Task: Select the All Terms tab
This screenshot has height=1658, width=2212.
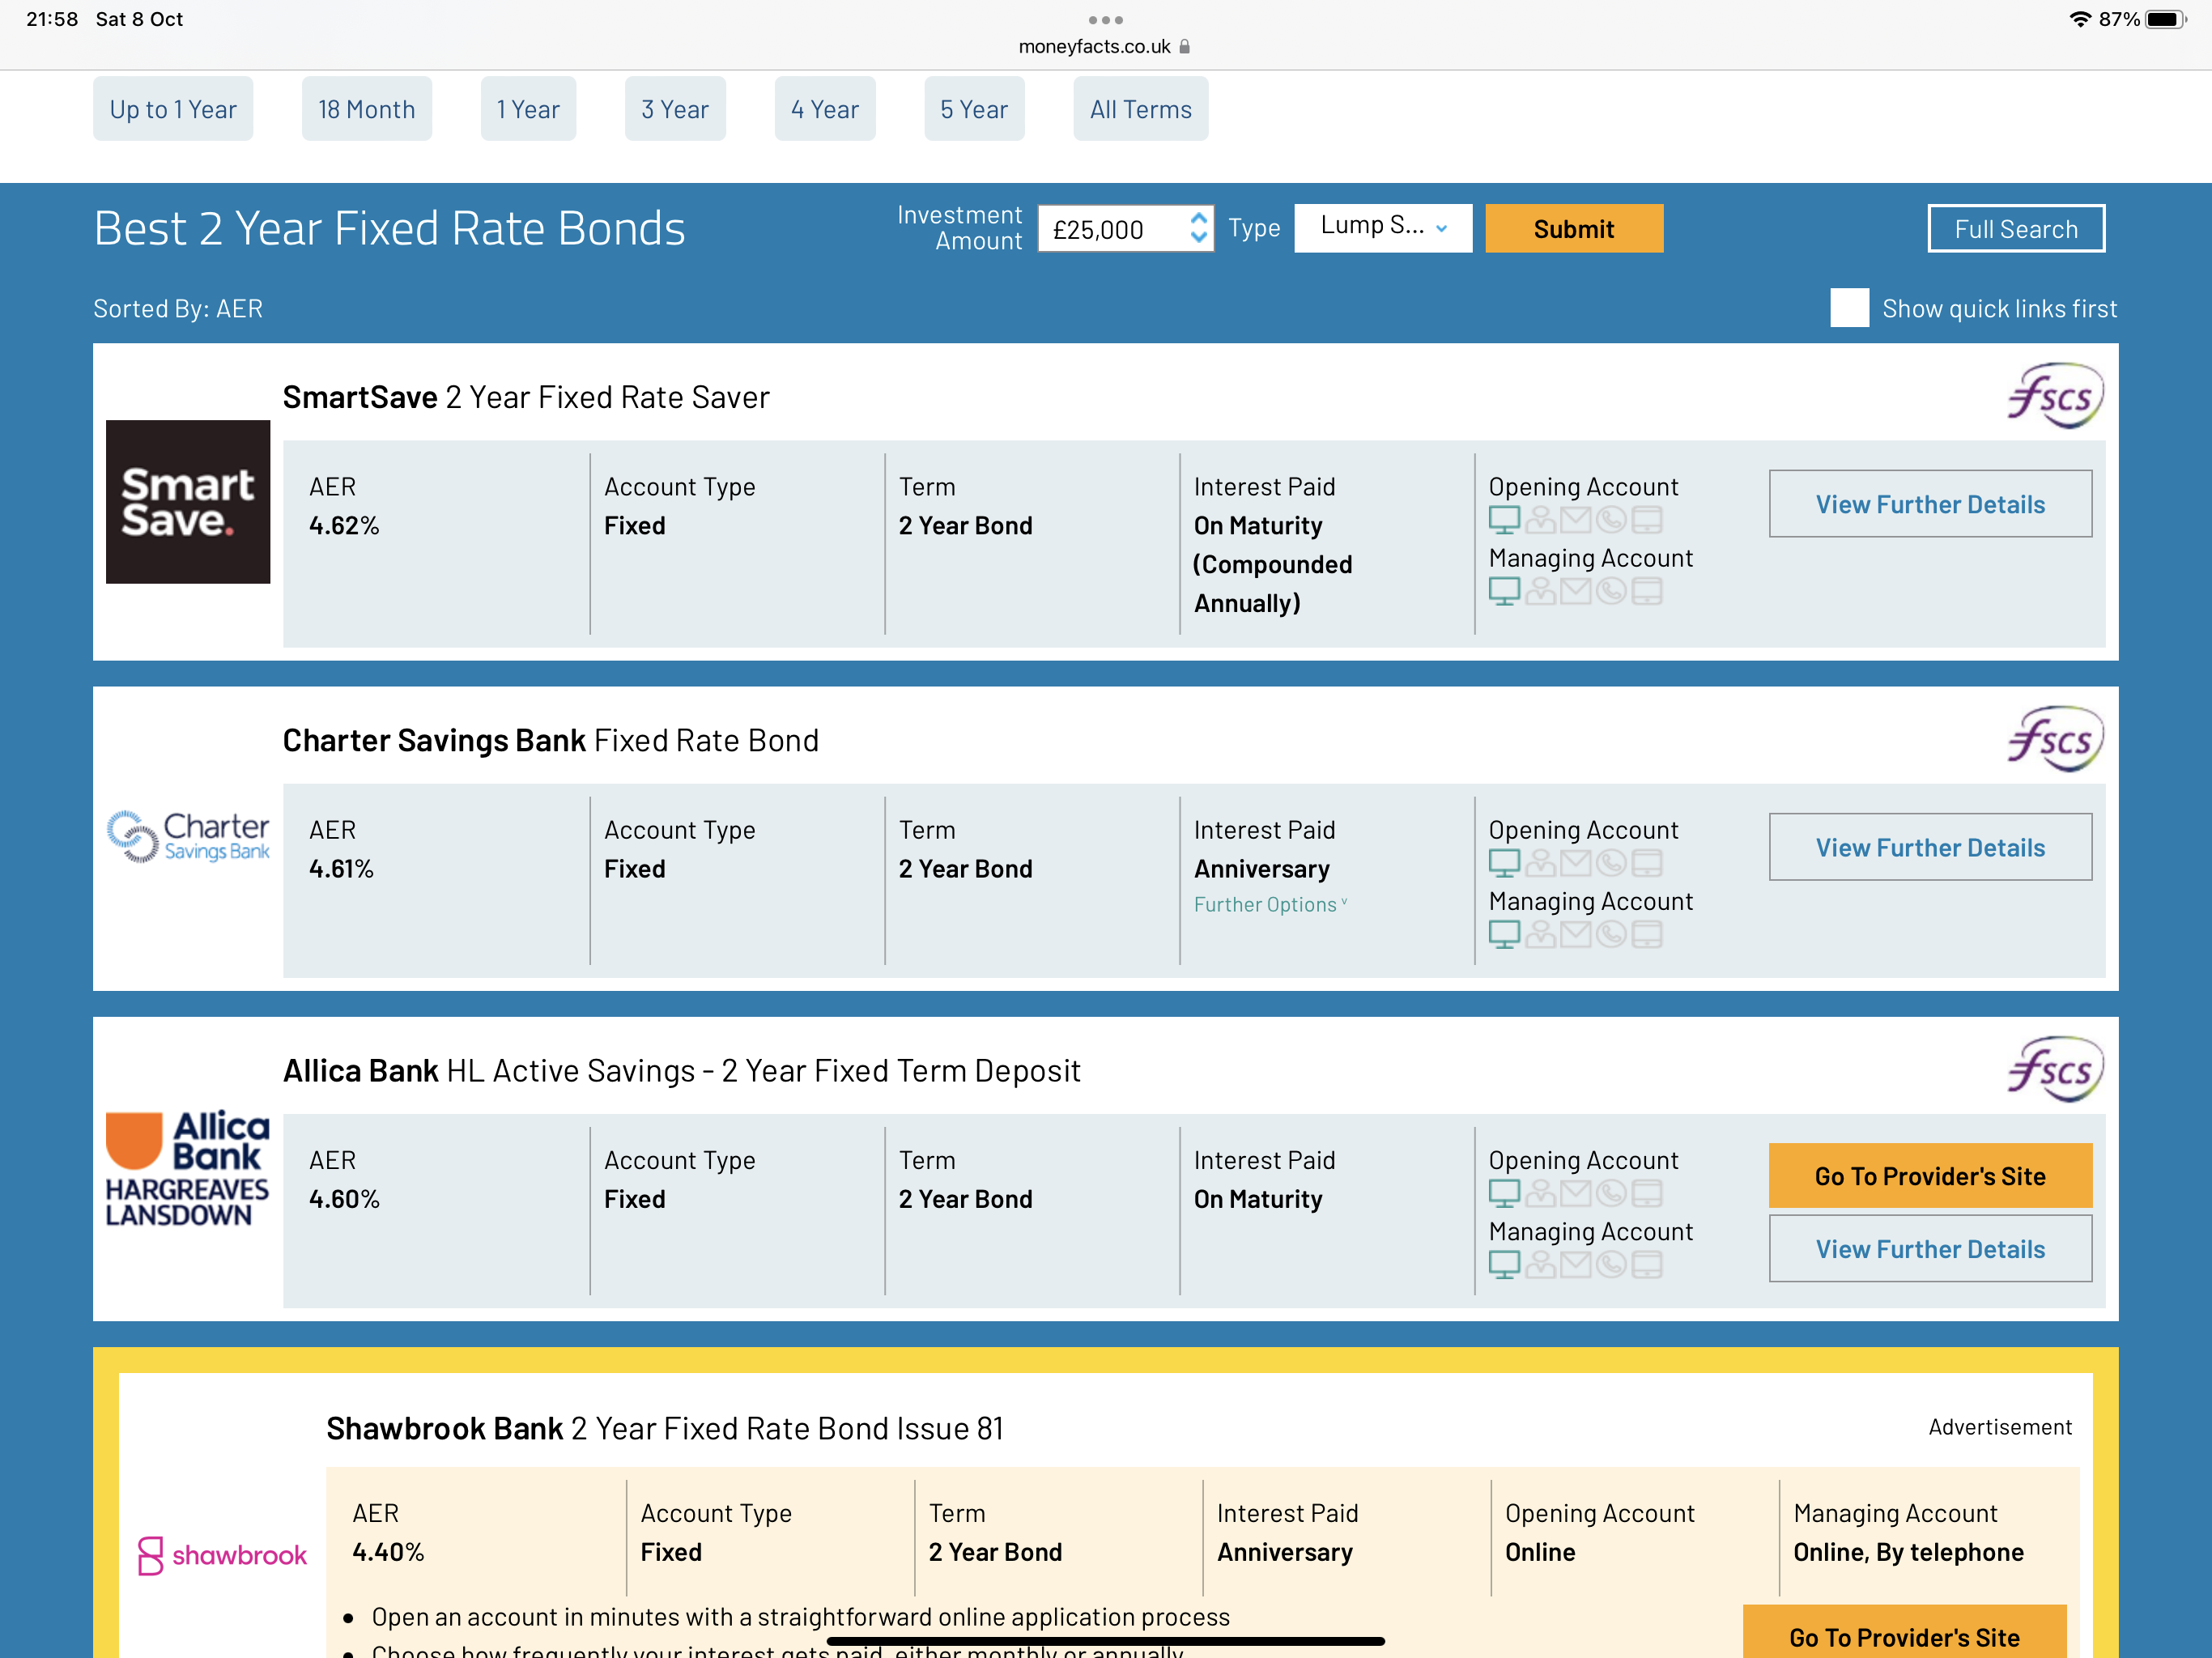Action: tap(1140, 109)
